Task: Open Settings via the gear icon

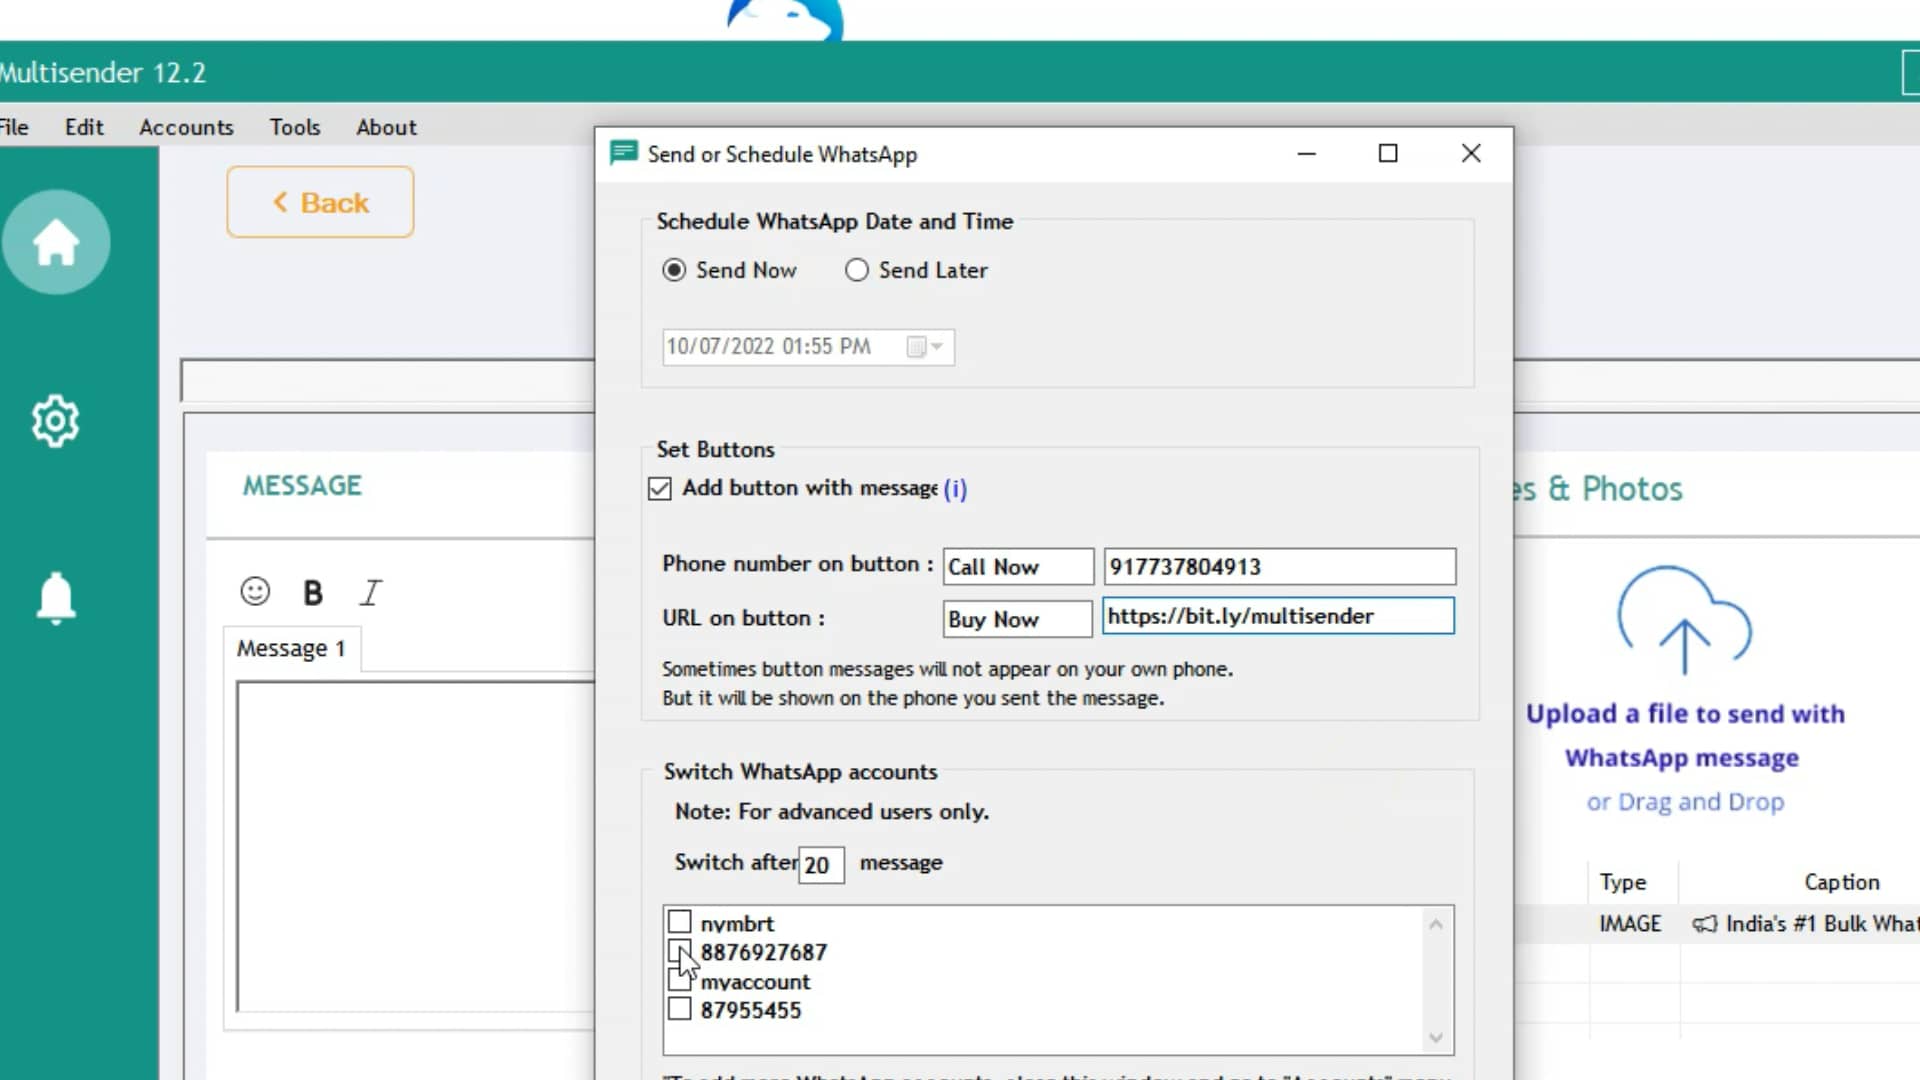Action: [x=55, y=421]
